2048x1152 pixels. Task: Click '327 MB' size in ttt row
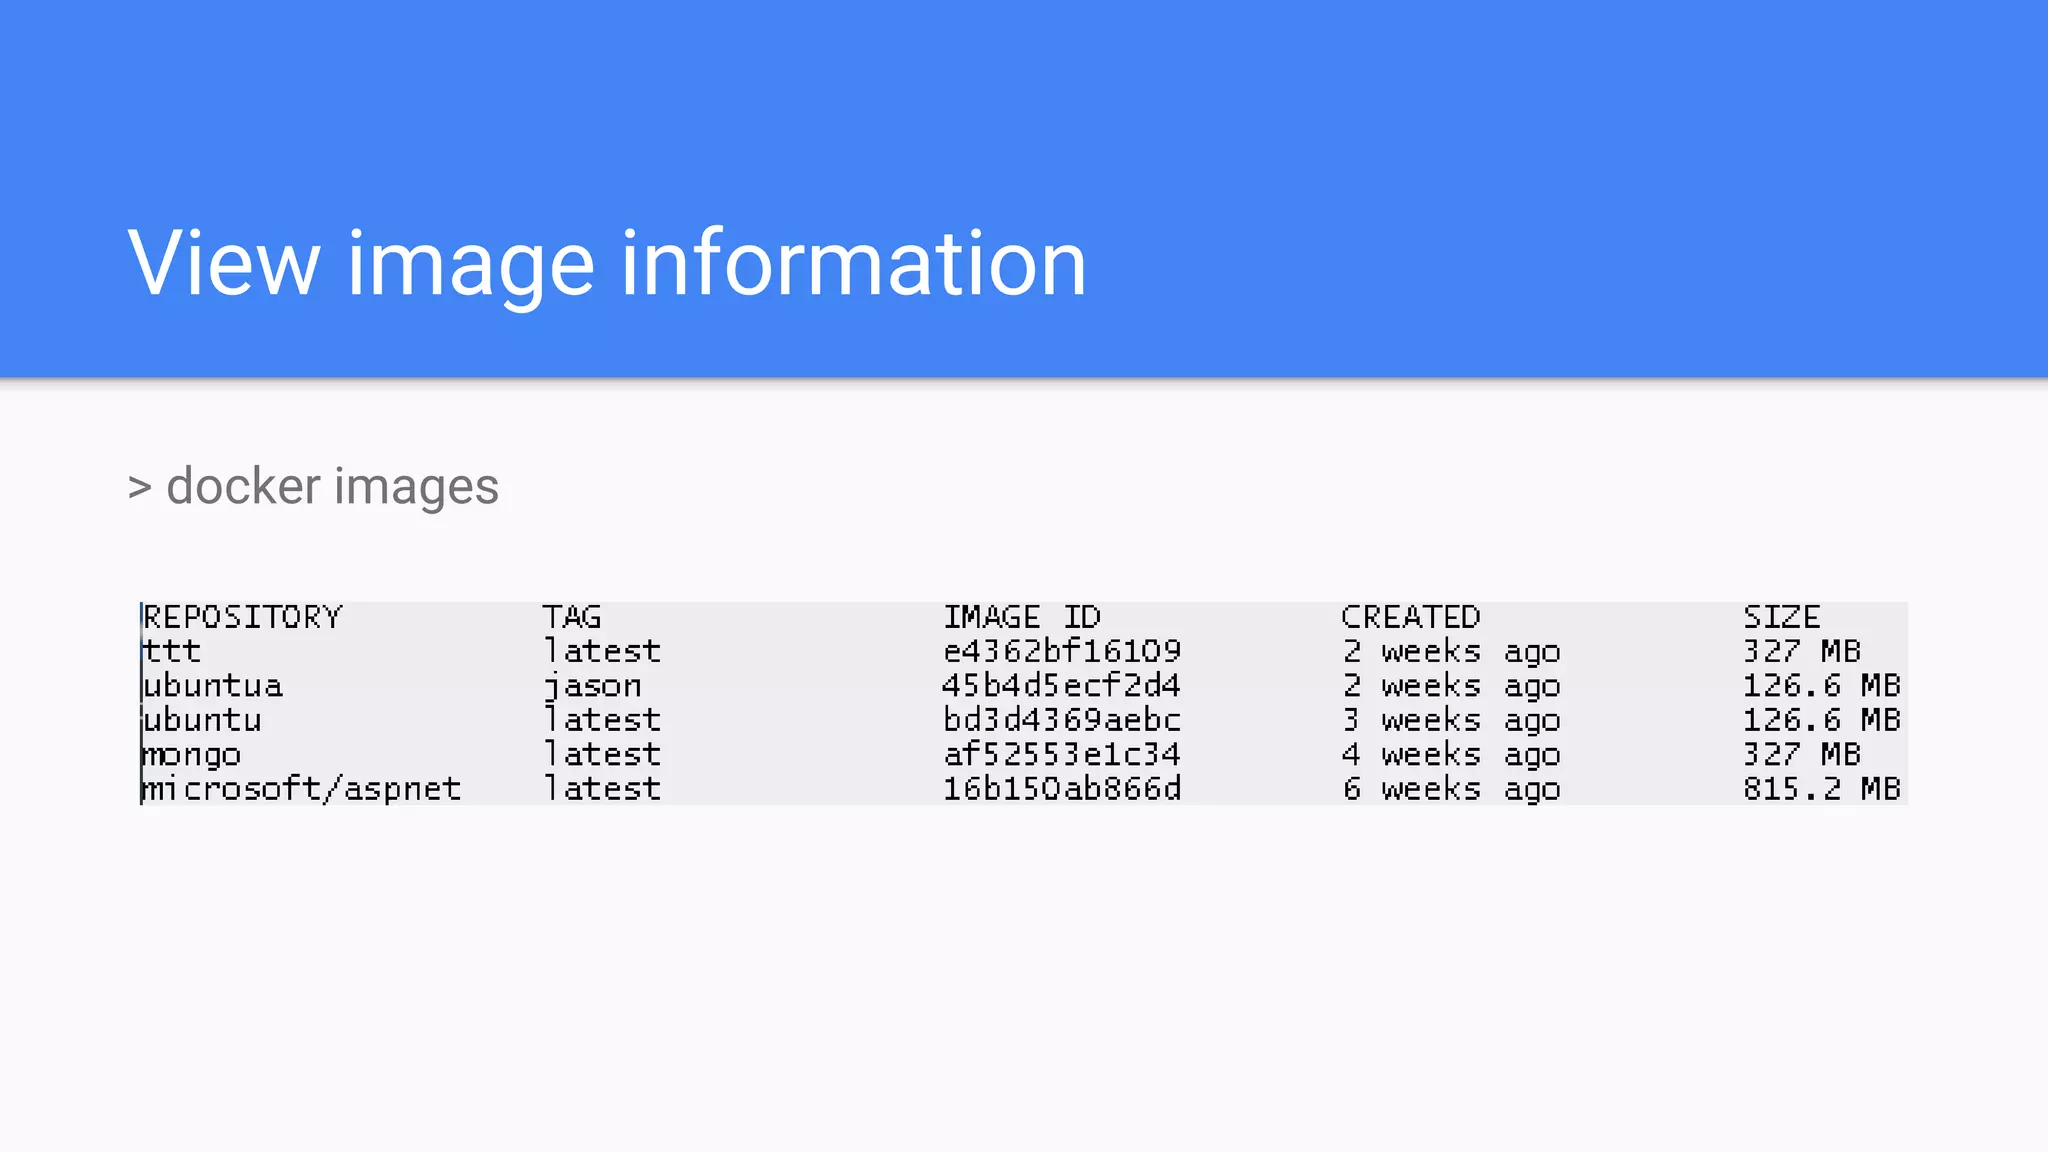pos(1802,651)
